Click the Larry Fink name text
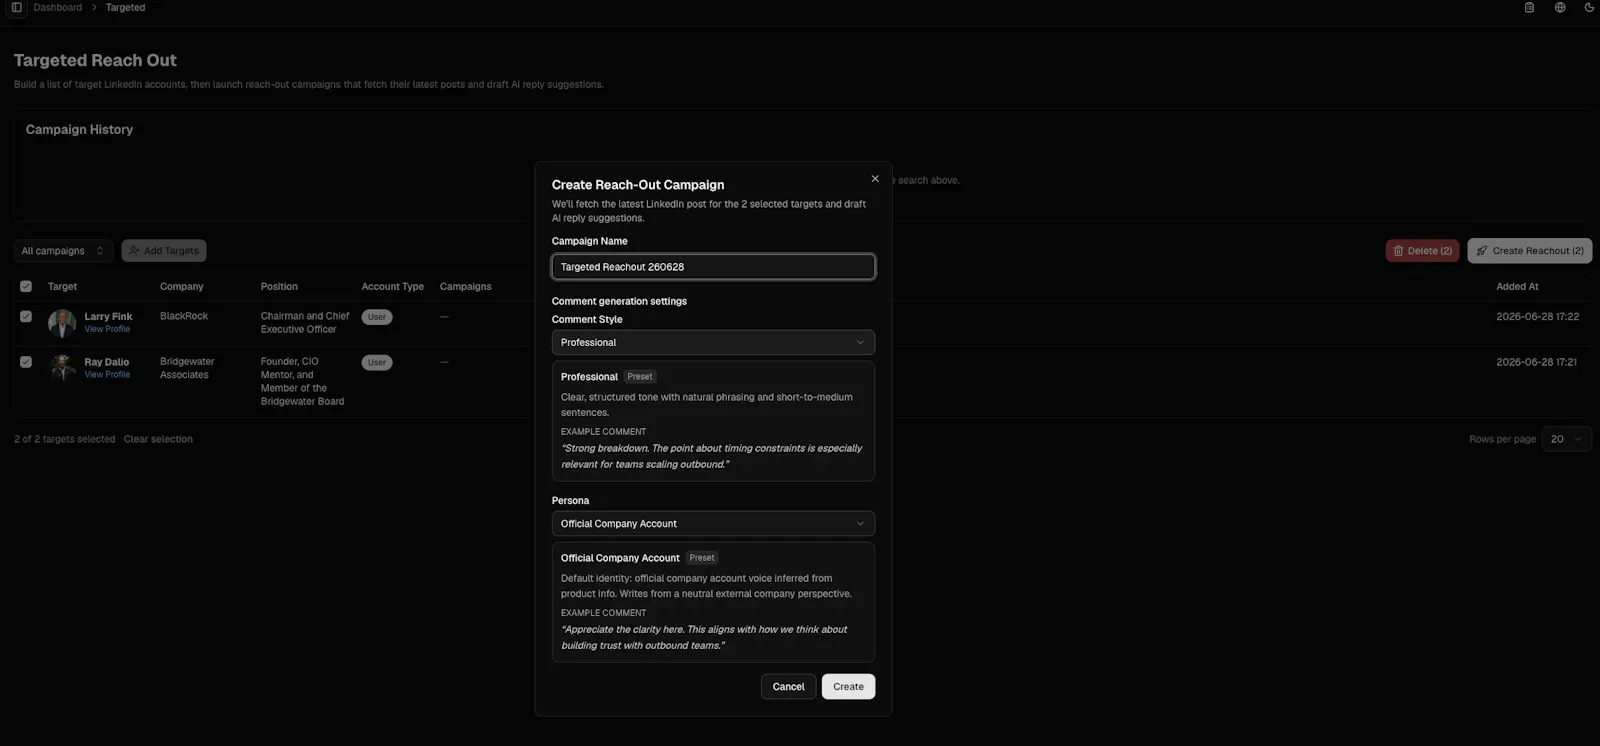1600x746 pixels. click(x=108, y=316)
